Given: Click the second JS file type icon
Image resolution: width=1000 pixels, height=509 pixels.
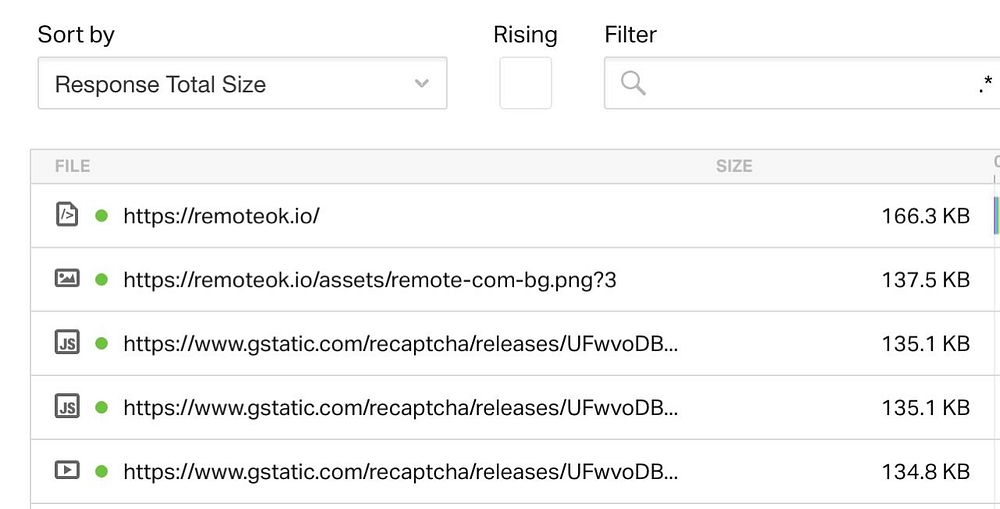Looking at the screenshot, I should point(67,407).
